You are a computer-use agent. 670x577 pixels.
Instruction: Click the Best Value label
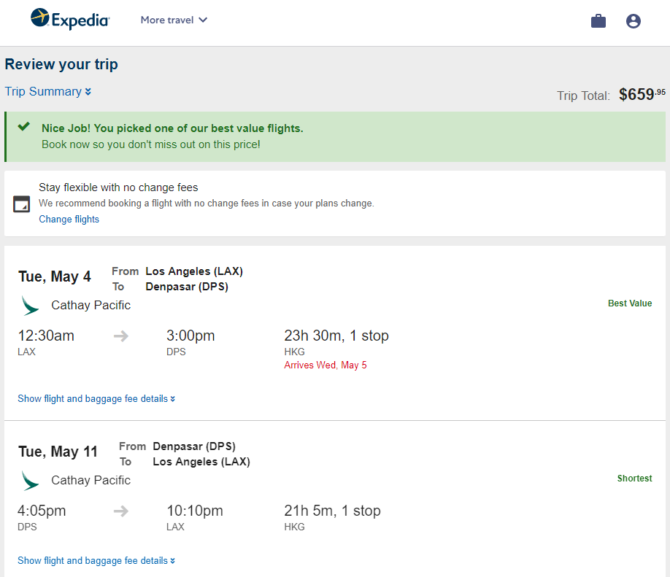[630, 303]
